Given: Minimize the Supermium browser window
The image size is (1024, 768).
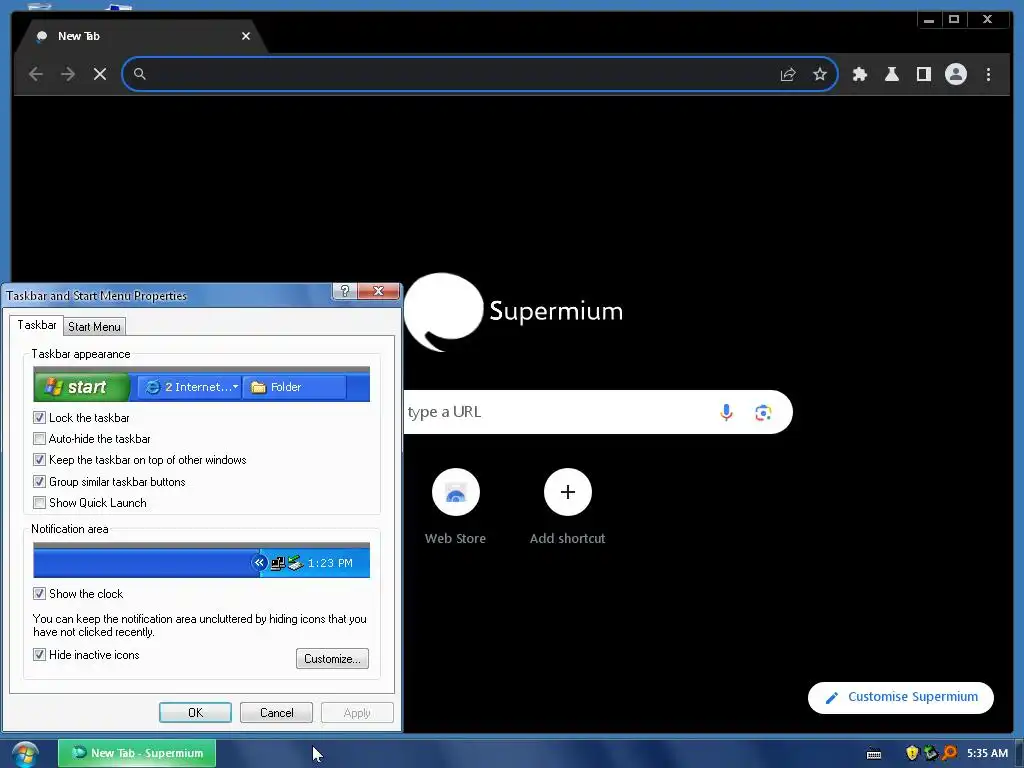Looking at the screenshot, I should [929, 20].
